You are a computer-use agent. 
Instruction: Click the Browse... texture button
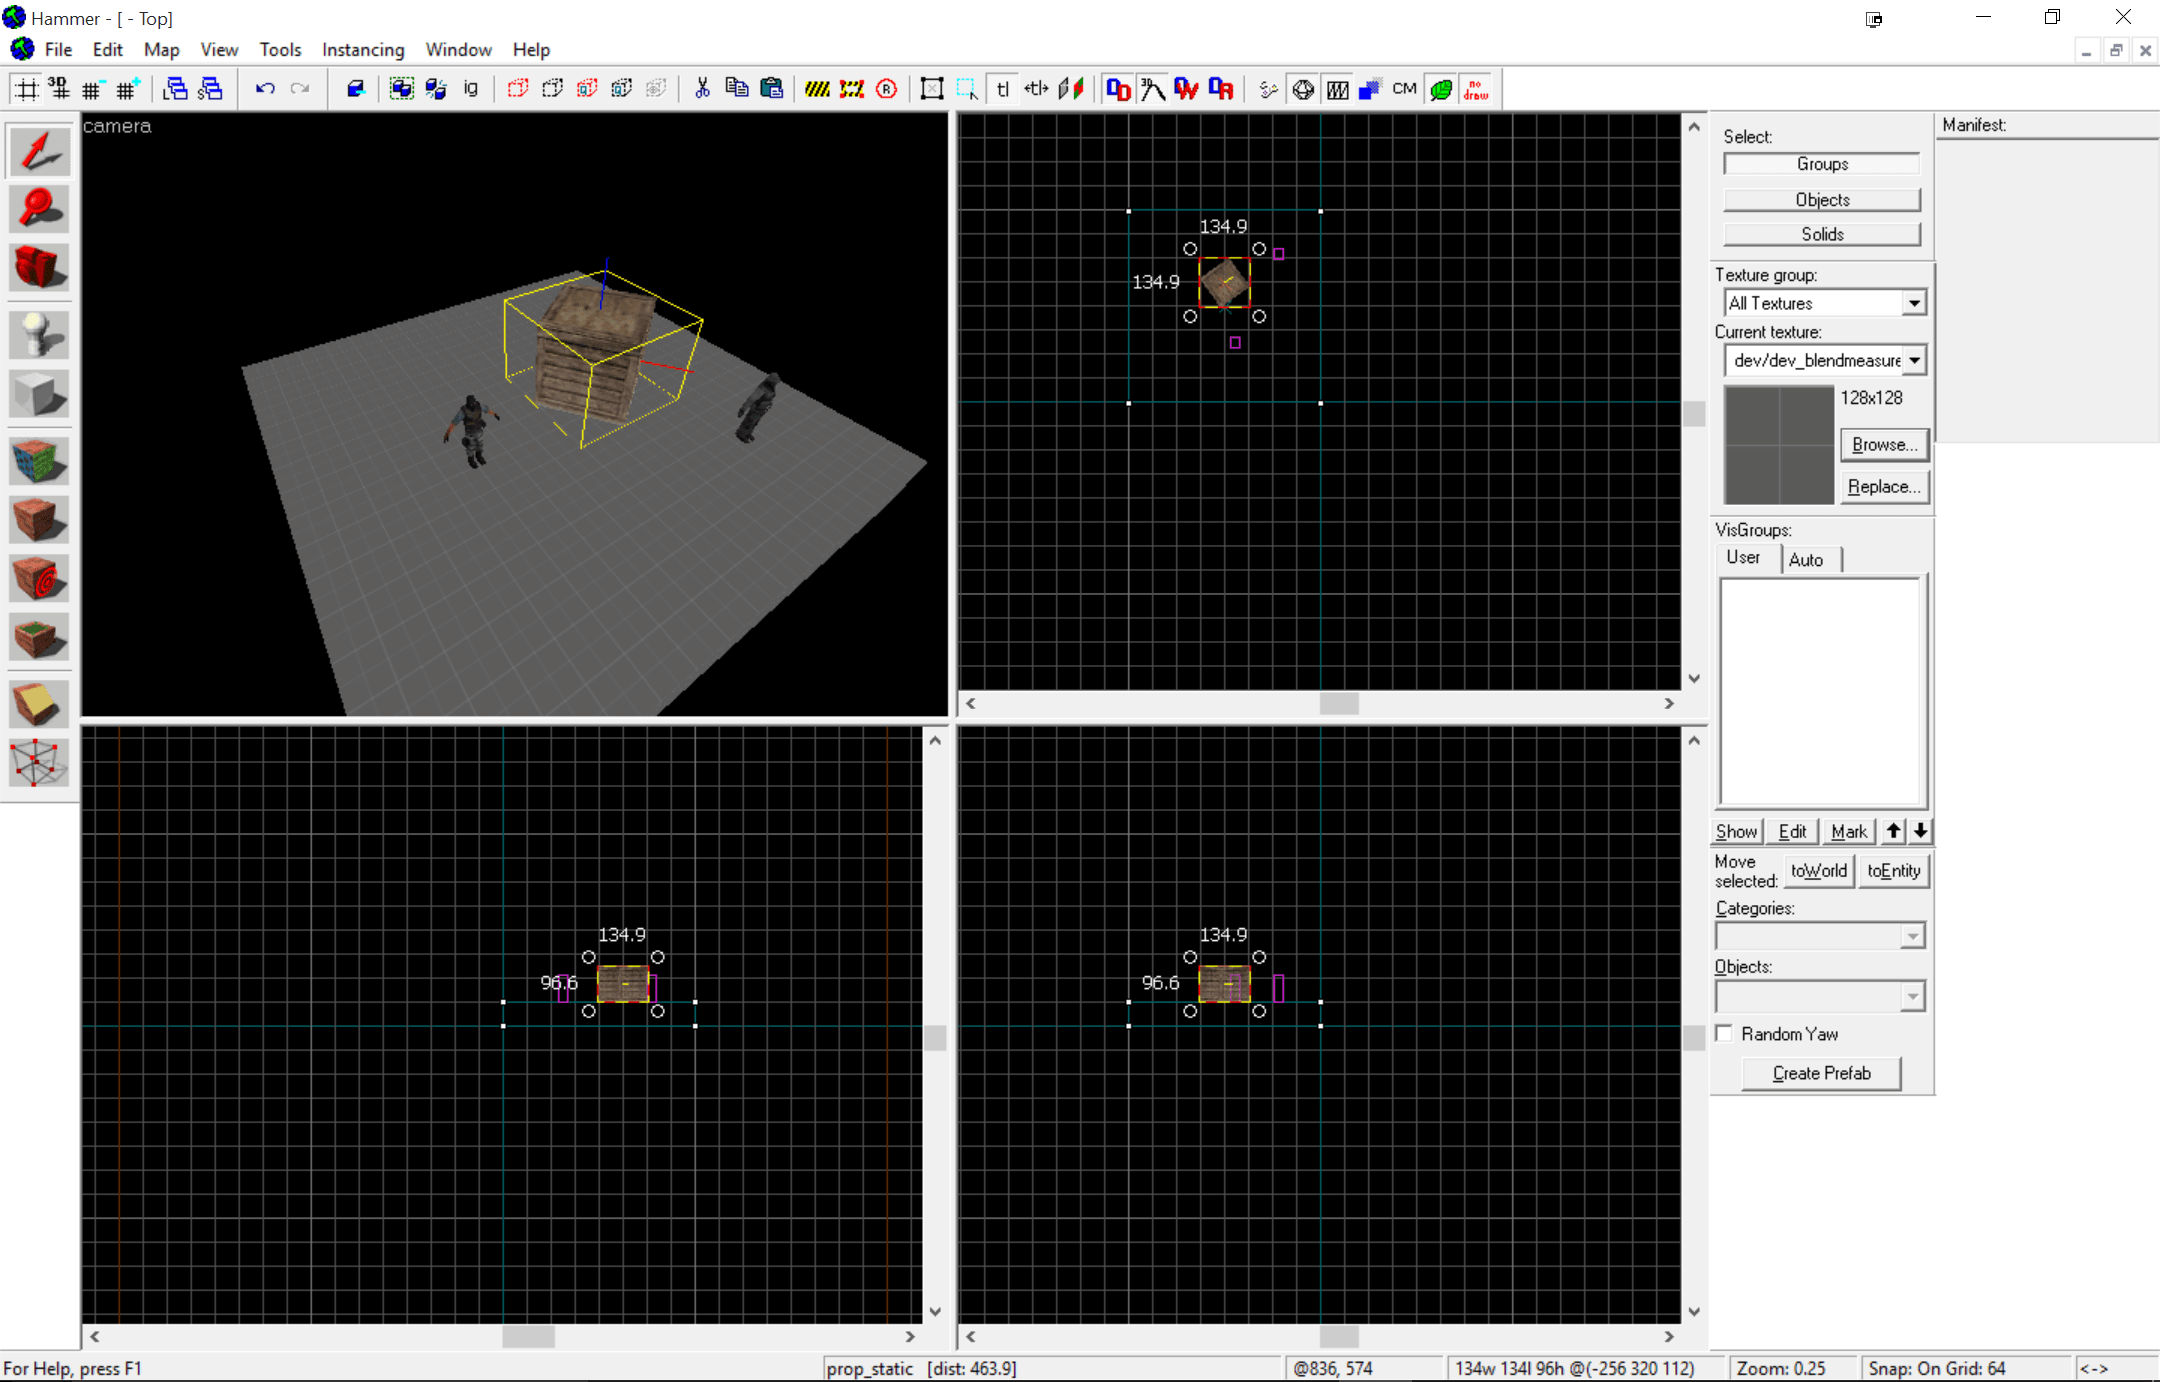point(1884,444)
